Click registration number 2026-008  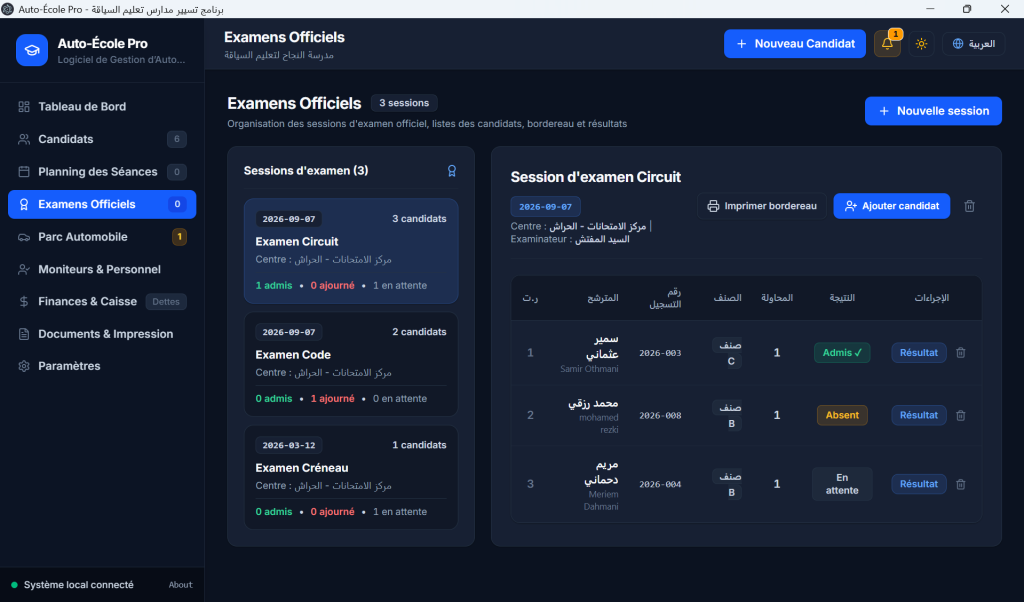tap(660, 415)
